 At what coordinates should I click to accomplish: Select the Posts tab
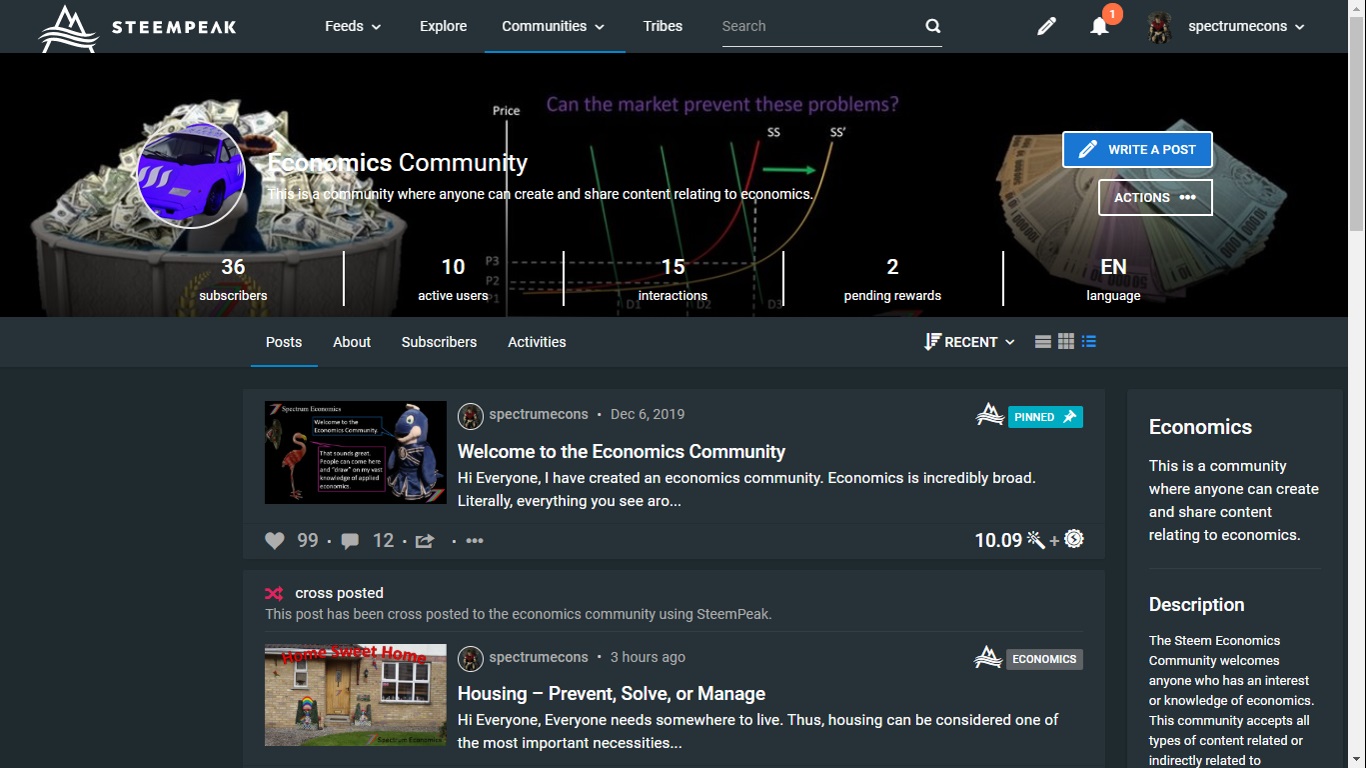click(x=284, y=342)
